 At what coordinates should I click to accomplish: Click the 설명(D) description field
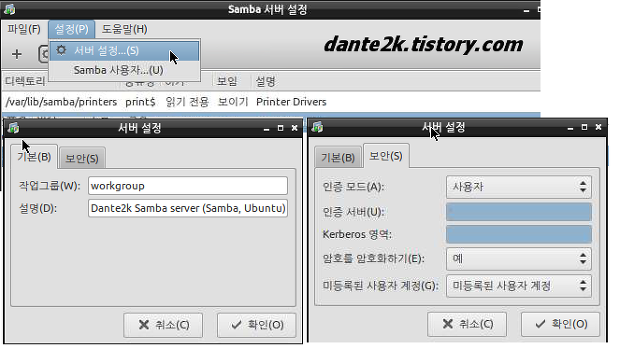pyautogui.click(x=188, y=208)
